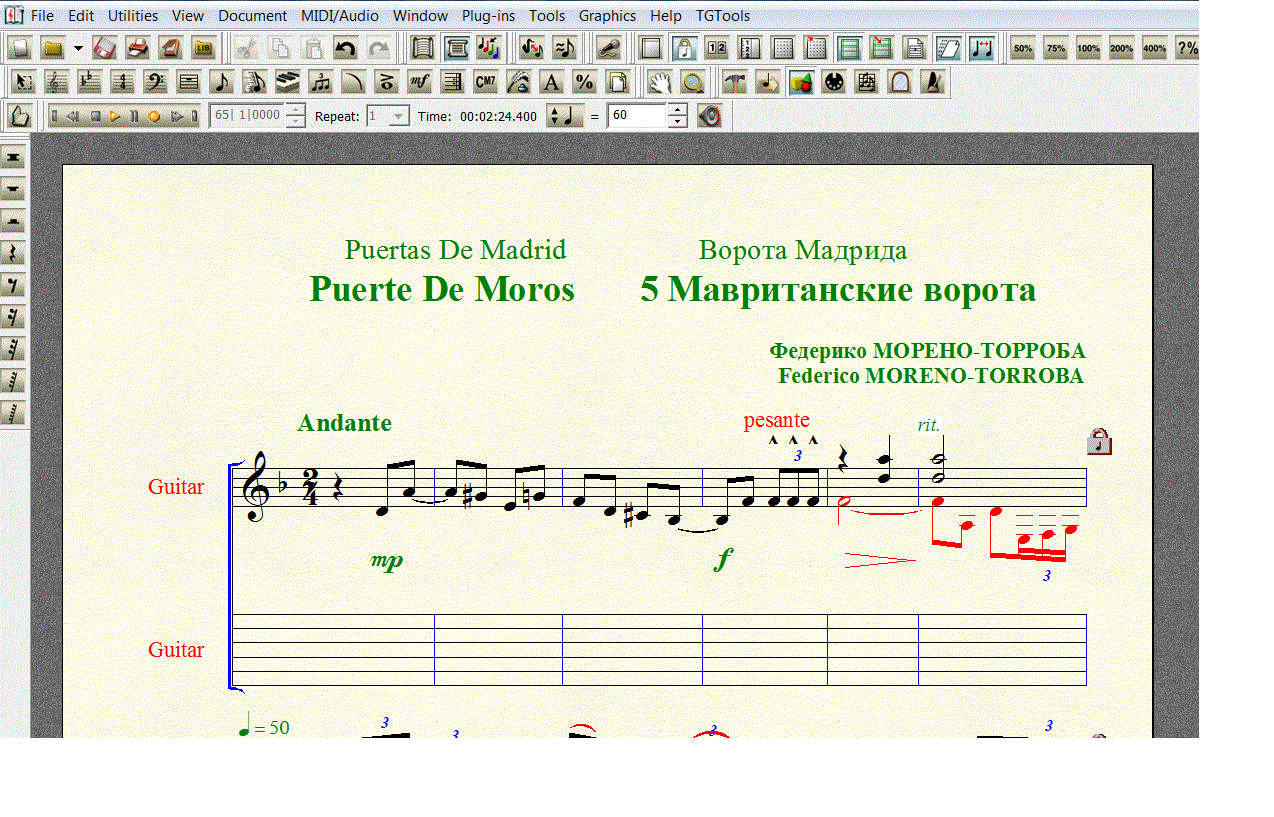
Task: Select the Graphics shapes tool
Action: tap(800, 82)
